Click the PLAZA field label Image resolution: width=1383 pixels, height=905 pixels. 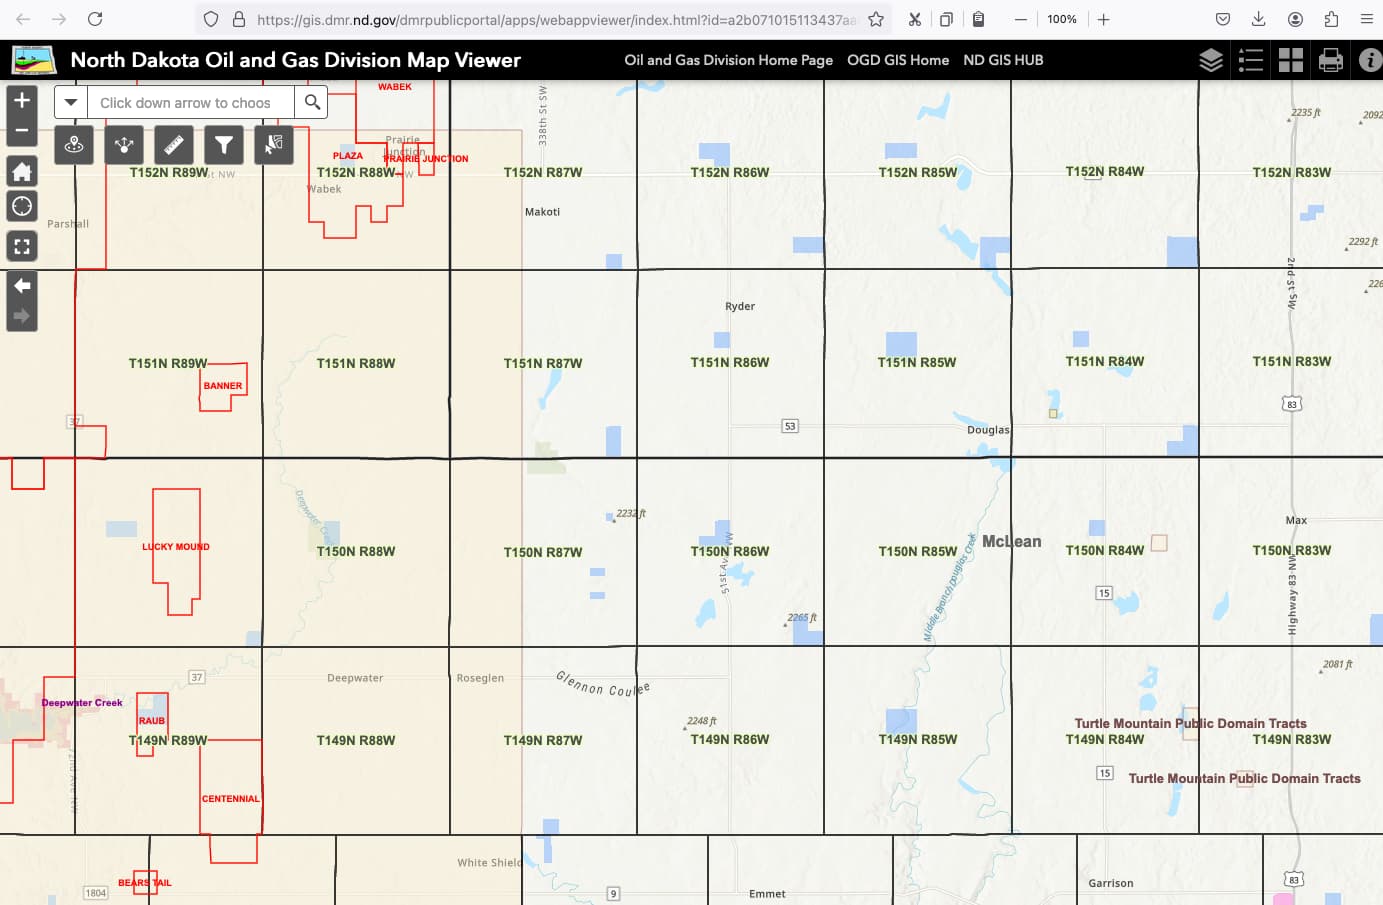(348, 156)
